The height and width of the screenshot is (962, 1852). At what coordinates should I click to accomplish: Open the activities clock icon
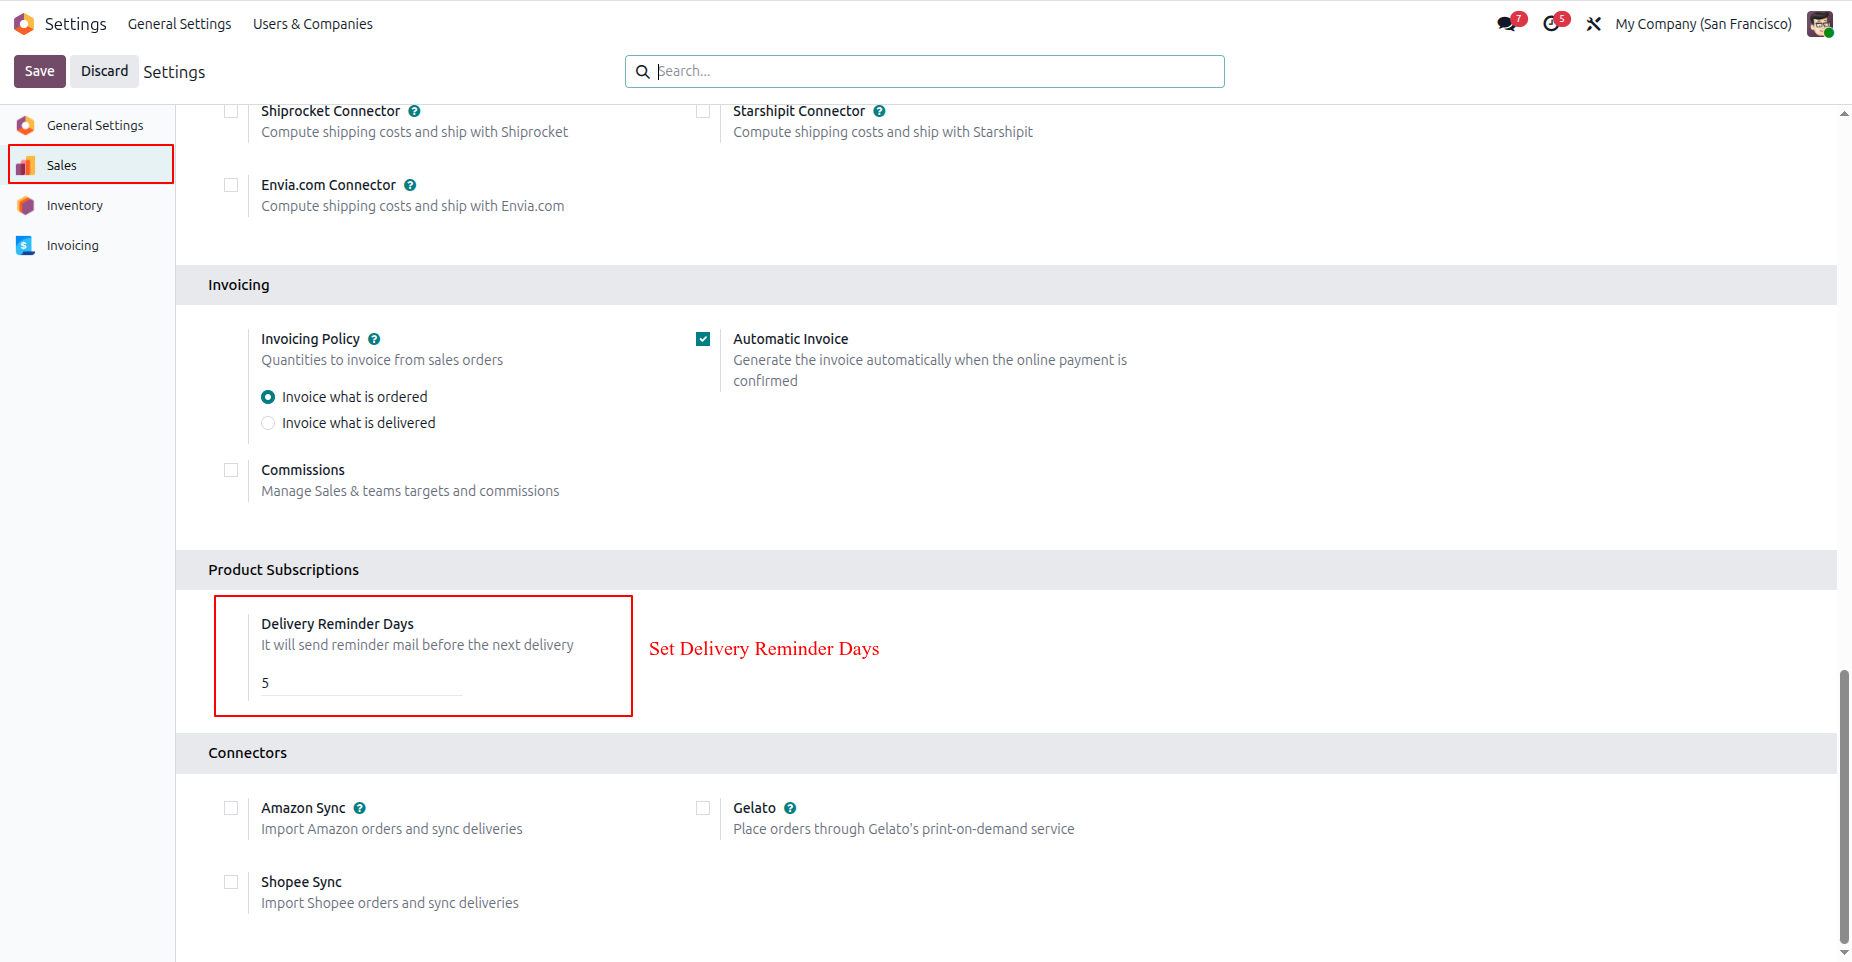(x=1551, y=24)
